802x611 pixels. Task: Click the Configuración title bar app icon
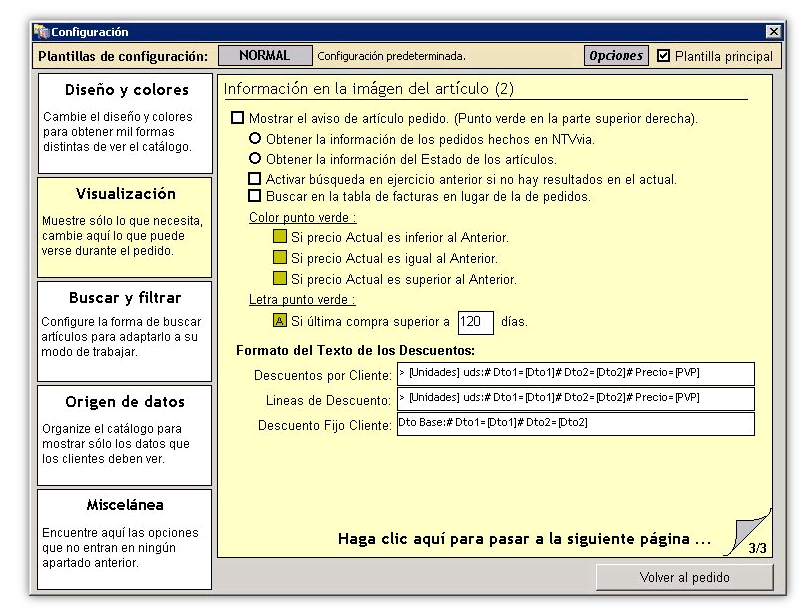41,32
